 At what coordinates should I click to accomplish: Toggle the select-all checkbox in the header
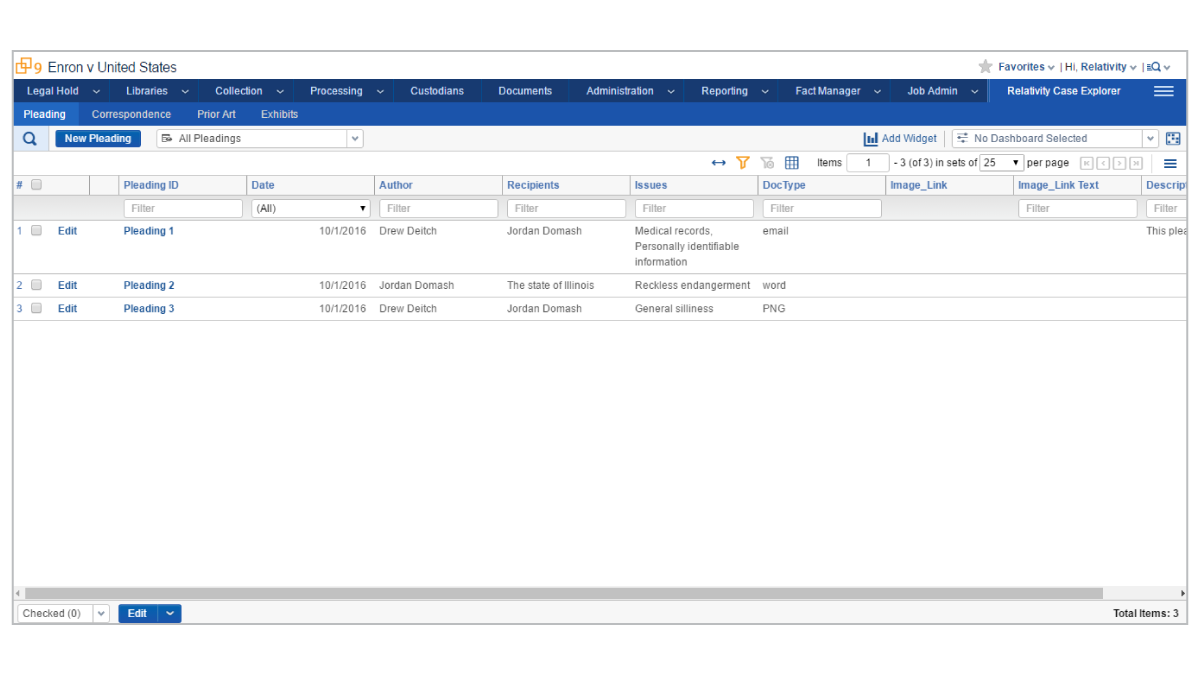click(x=36, y=184)
